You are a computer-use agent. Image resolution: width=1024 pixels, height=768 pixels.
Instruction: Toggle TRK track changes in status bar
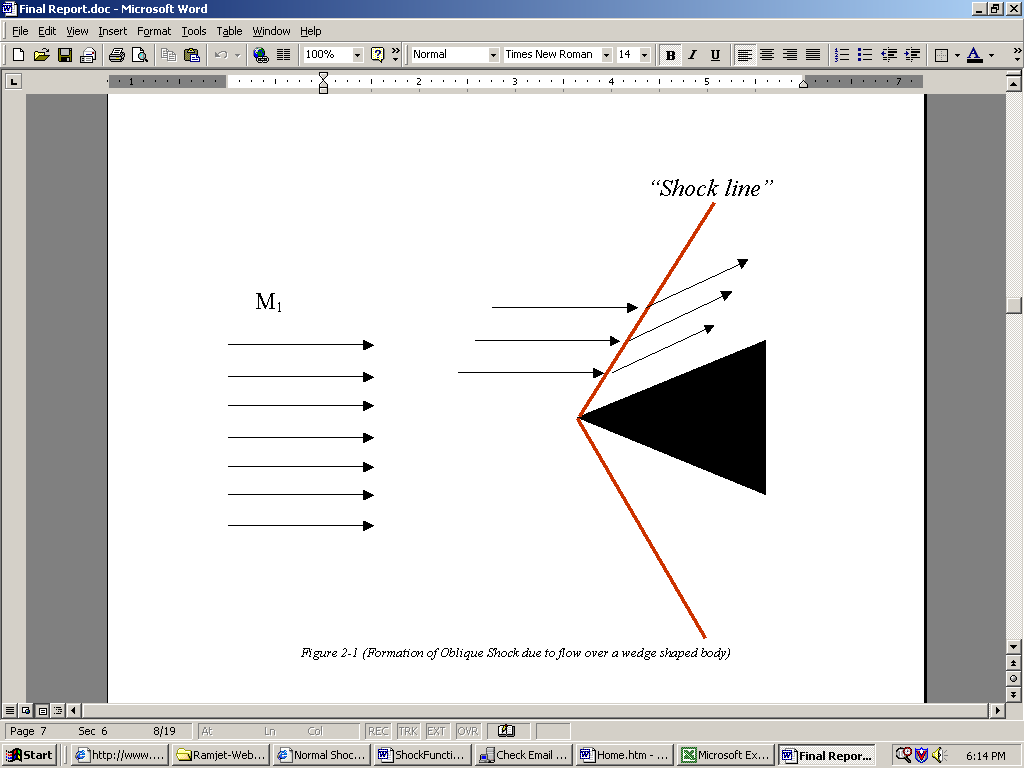point(408,731)
